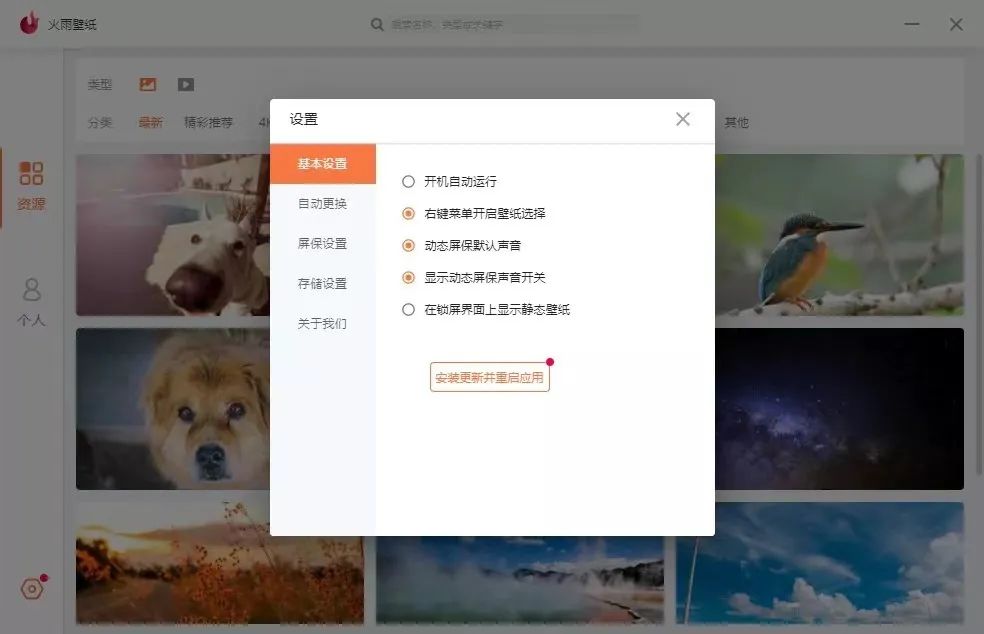This screenshot has height=634, width=984.
Task: Open the starry night sky wallpaper
Action: point(839,409)
